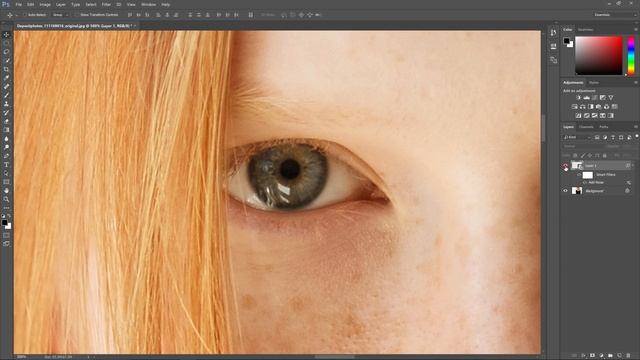Select the History Brush tool
Viewport: 640px width, 360px height.
tap(6, 112)
